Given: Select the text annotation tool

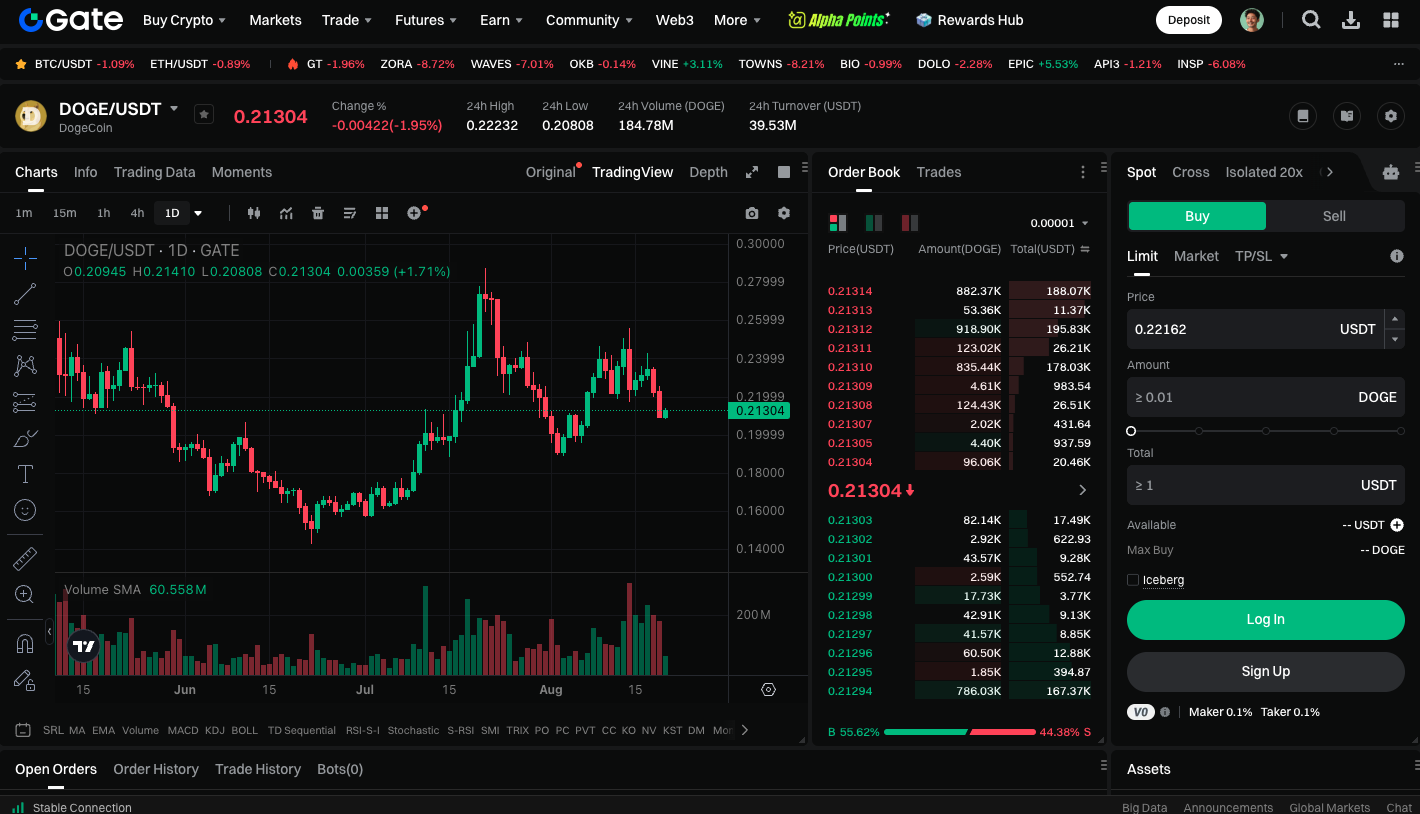Looking at the screenshot, I should [25, 474].
